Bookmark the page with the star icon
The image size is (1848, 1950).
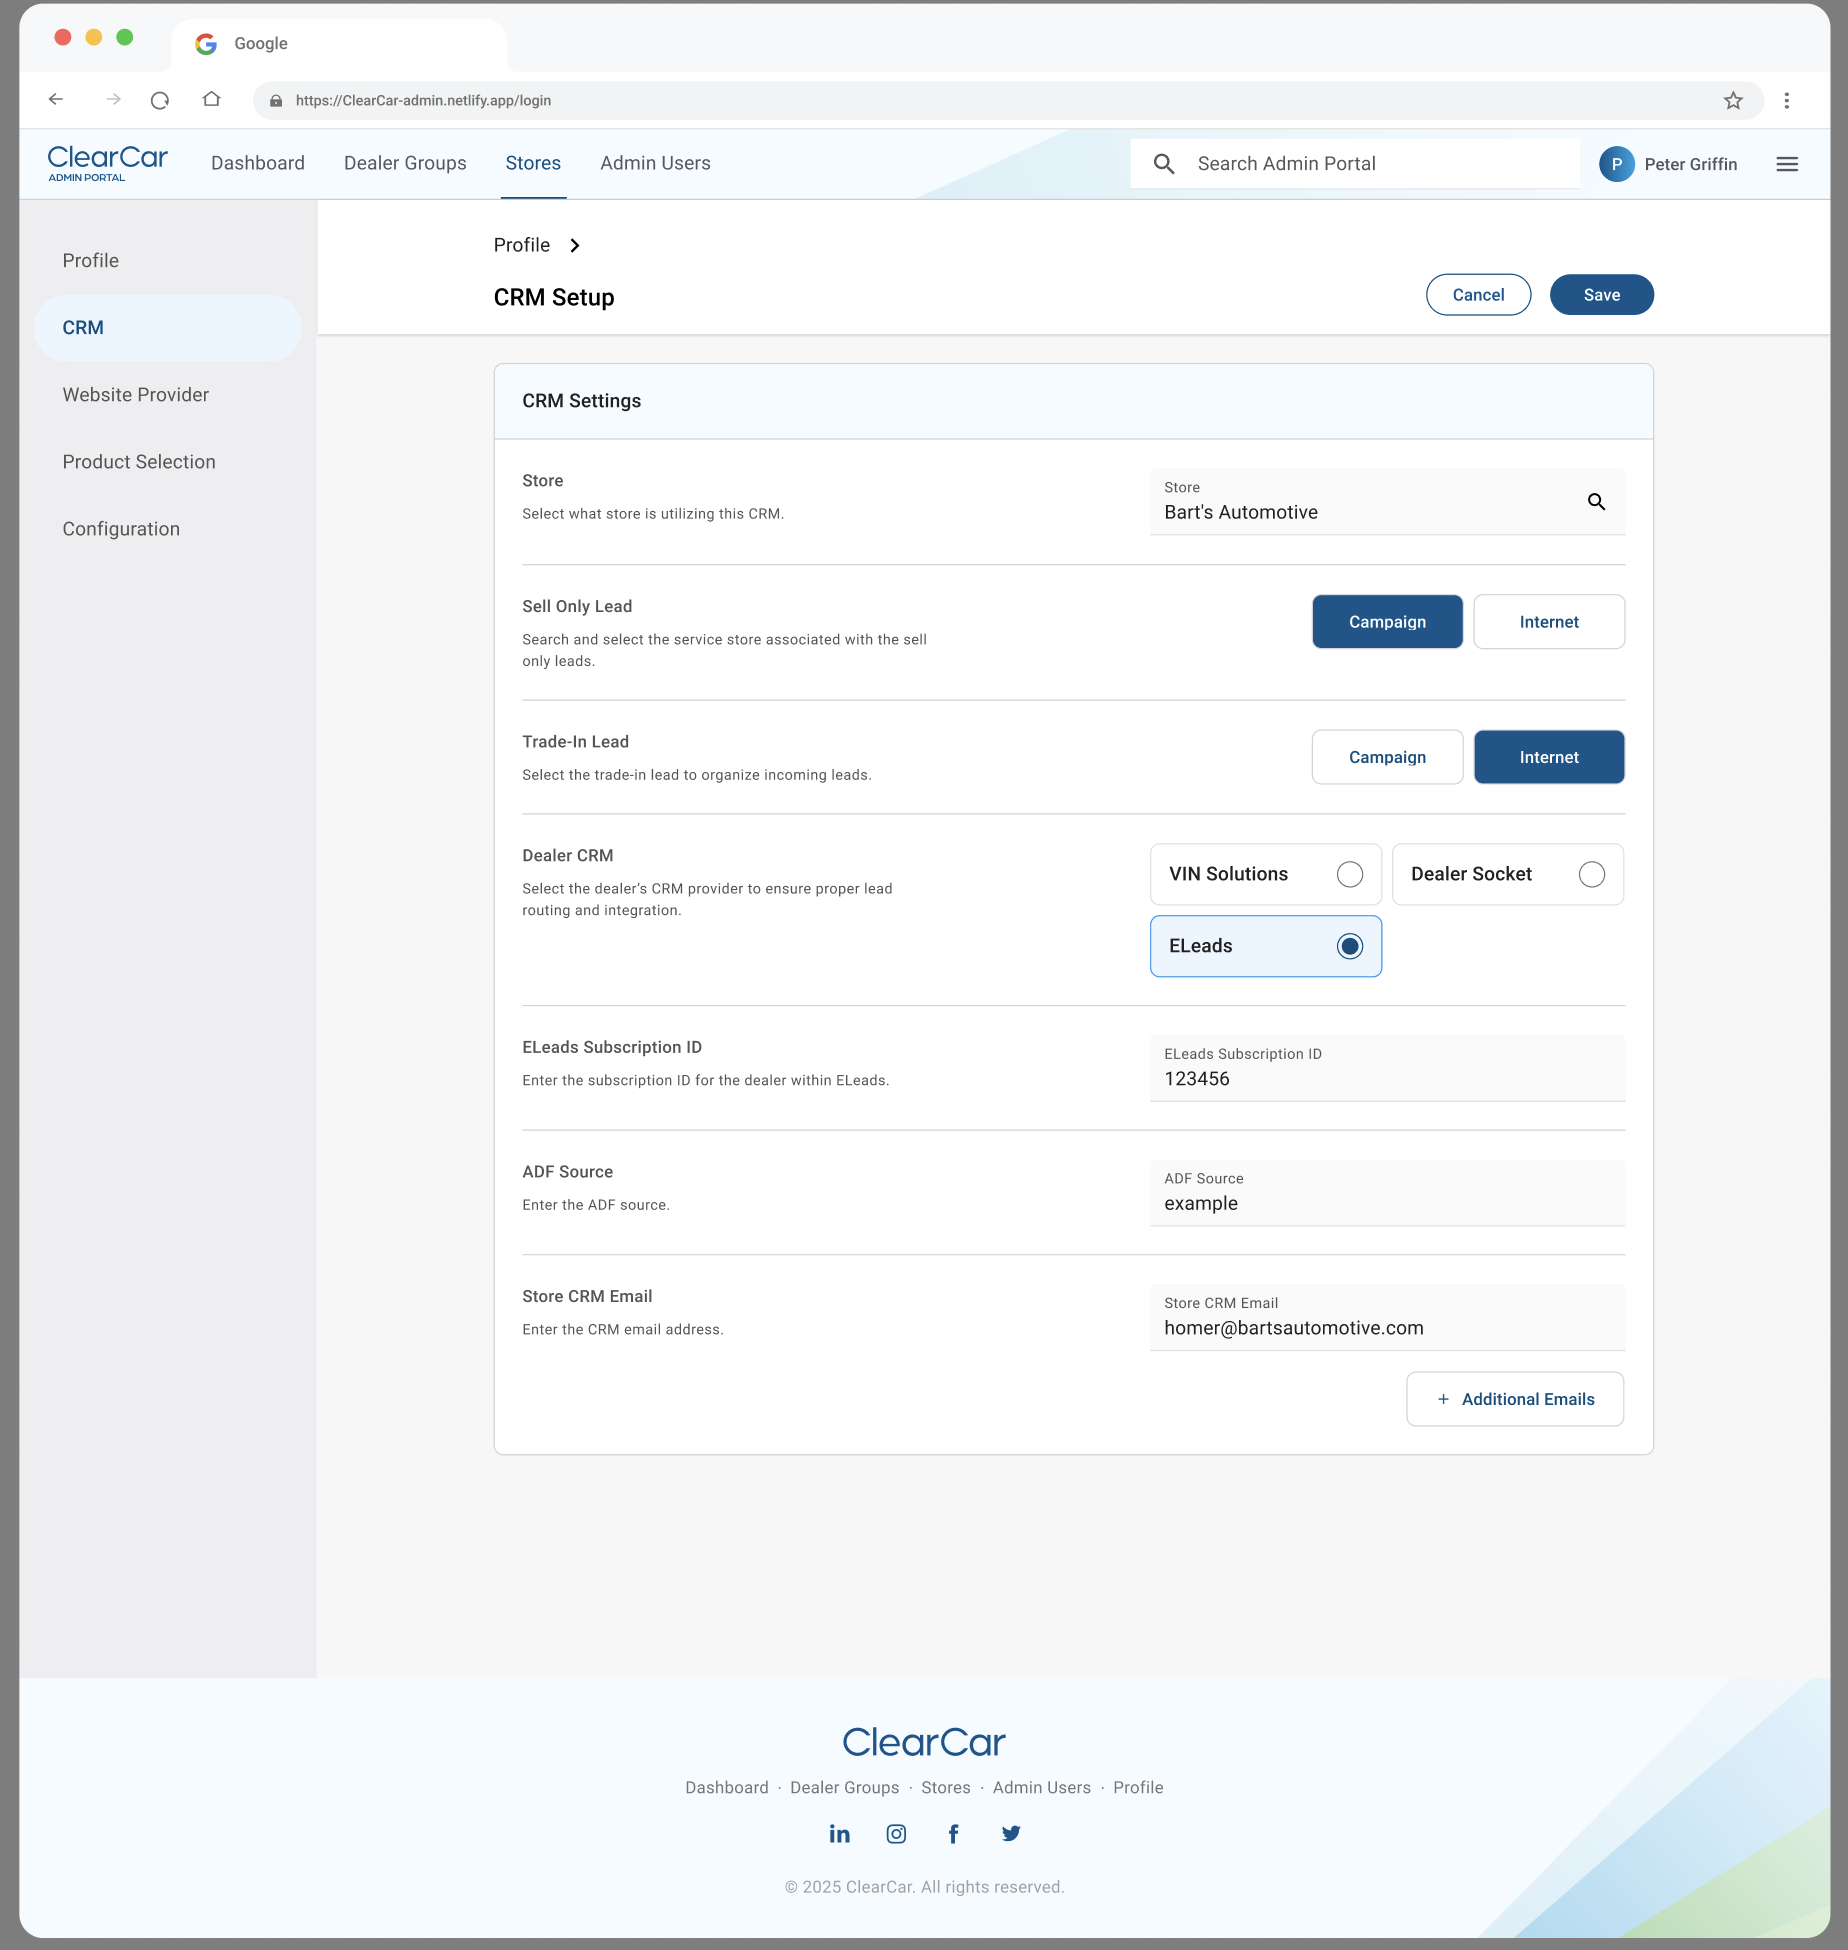1734,100
